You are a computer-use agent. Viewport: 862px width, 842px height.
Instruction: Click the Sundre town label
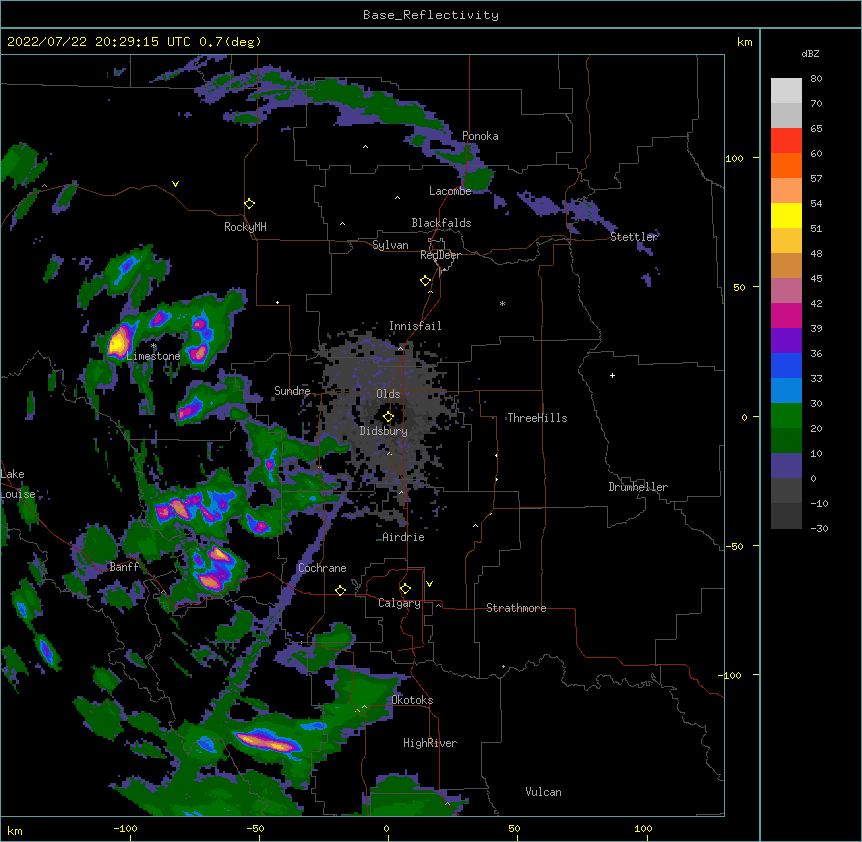pos(292,391)
